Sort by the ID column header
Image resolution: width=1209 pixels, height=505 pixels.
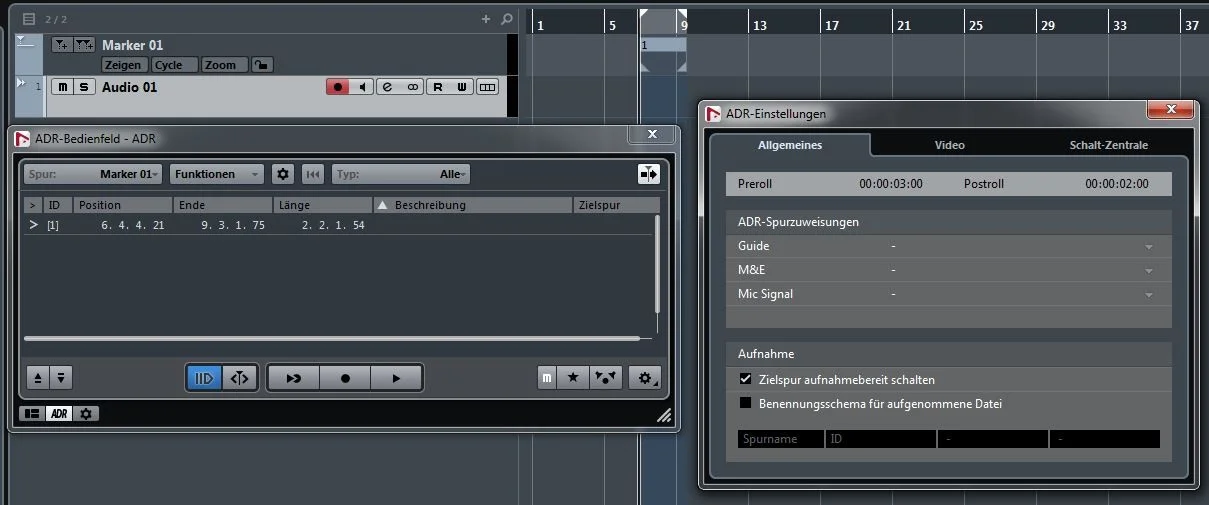click(x=58, y=205)
